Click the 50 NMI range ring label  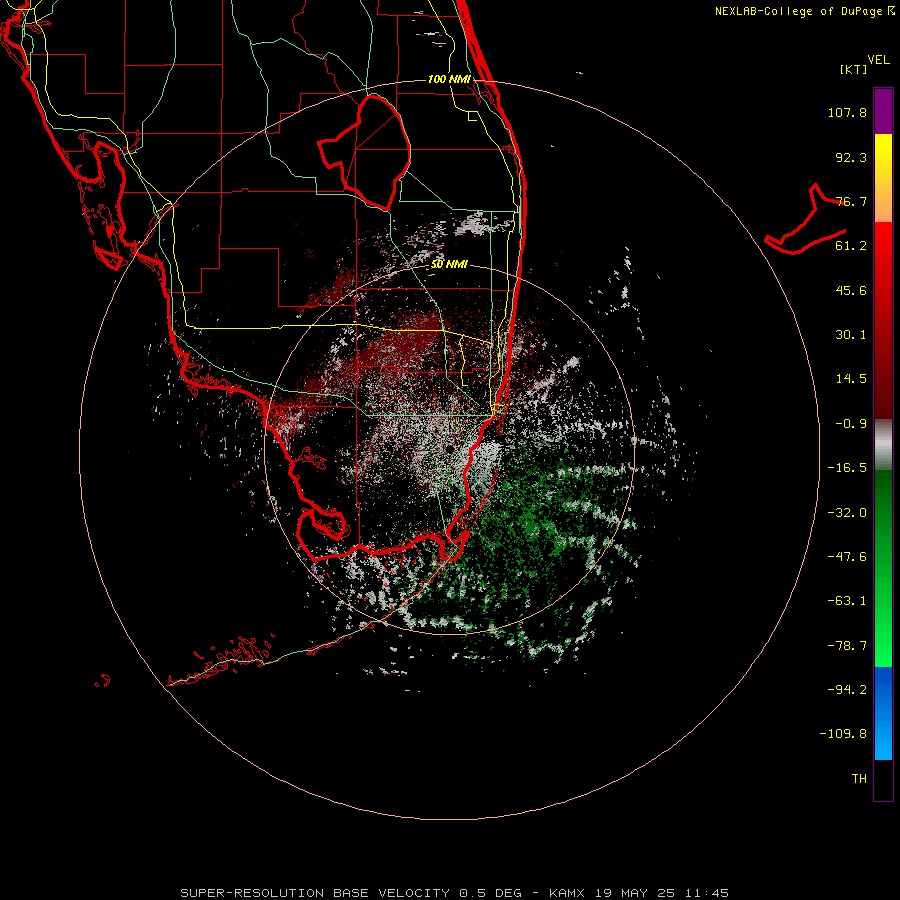tap(449, 264)
